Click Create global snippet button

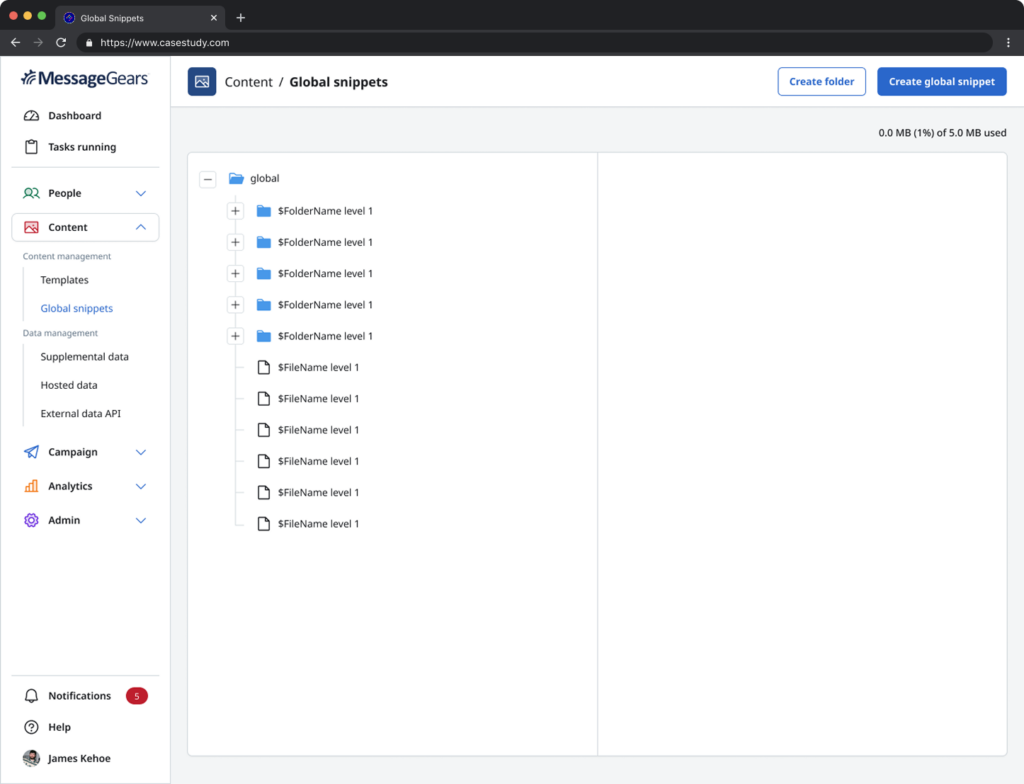pos(941,82)
